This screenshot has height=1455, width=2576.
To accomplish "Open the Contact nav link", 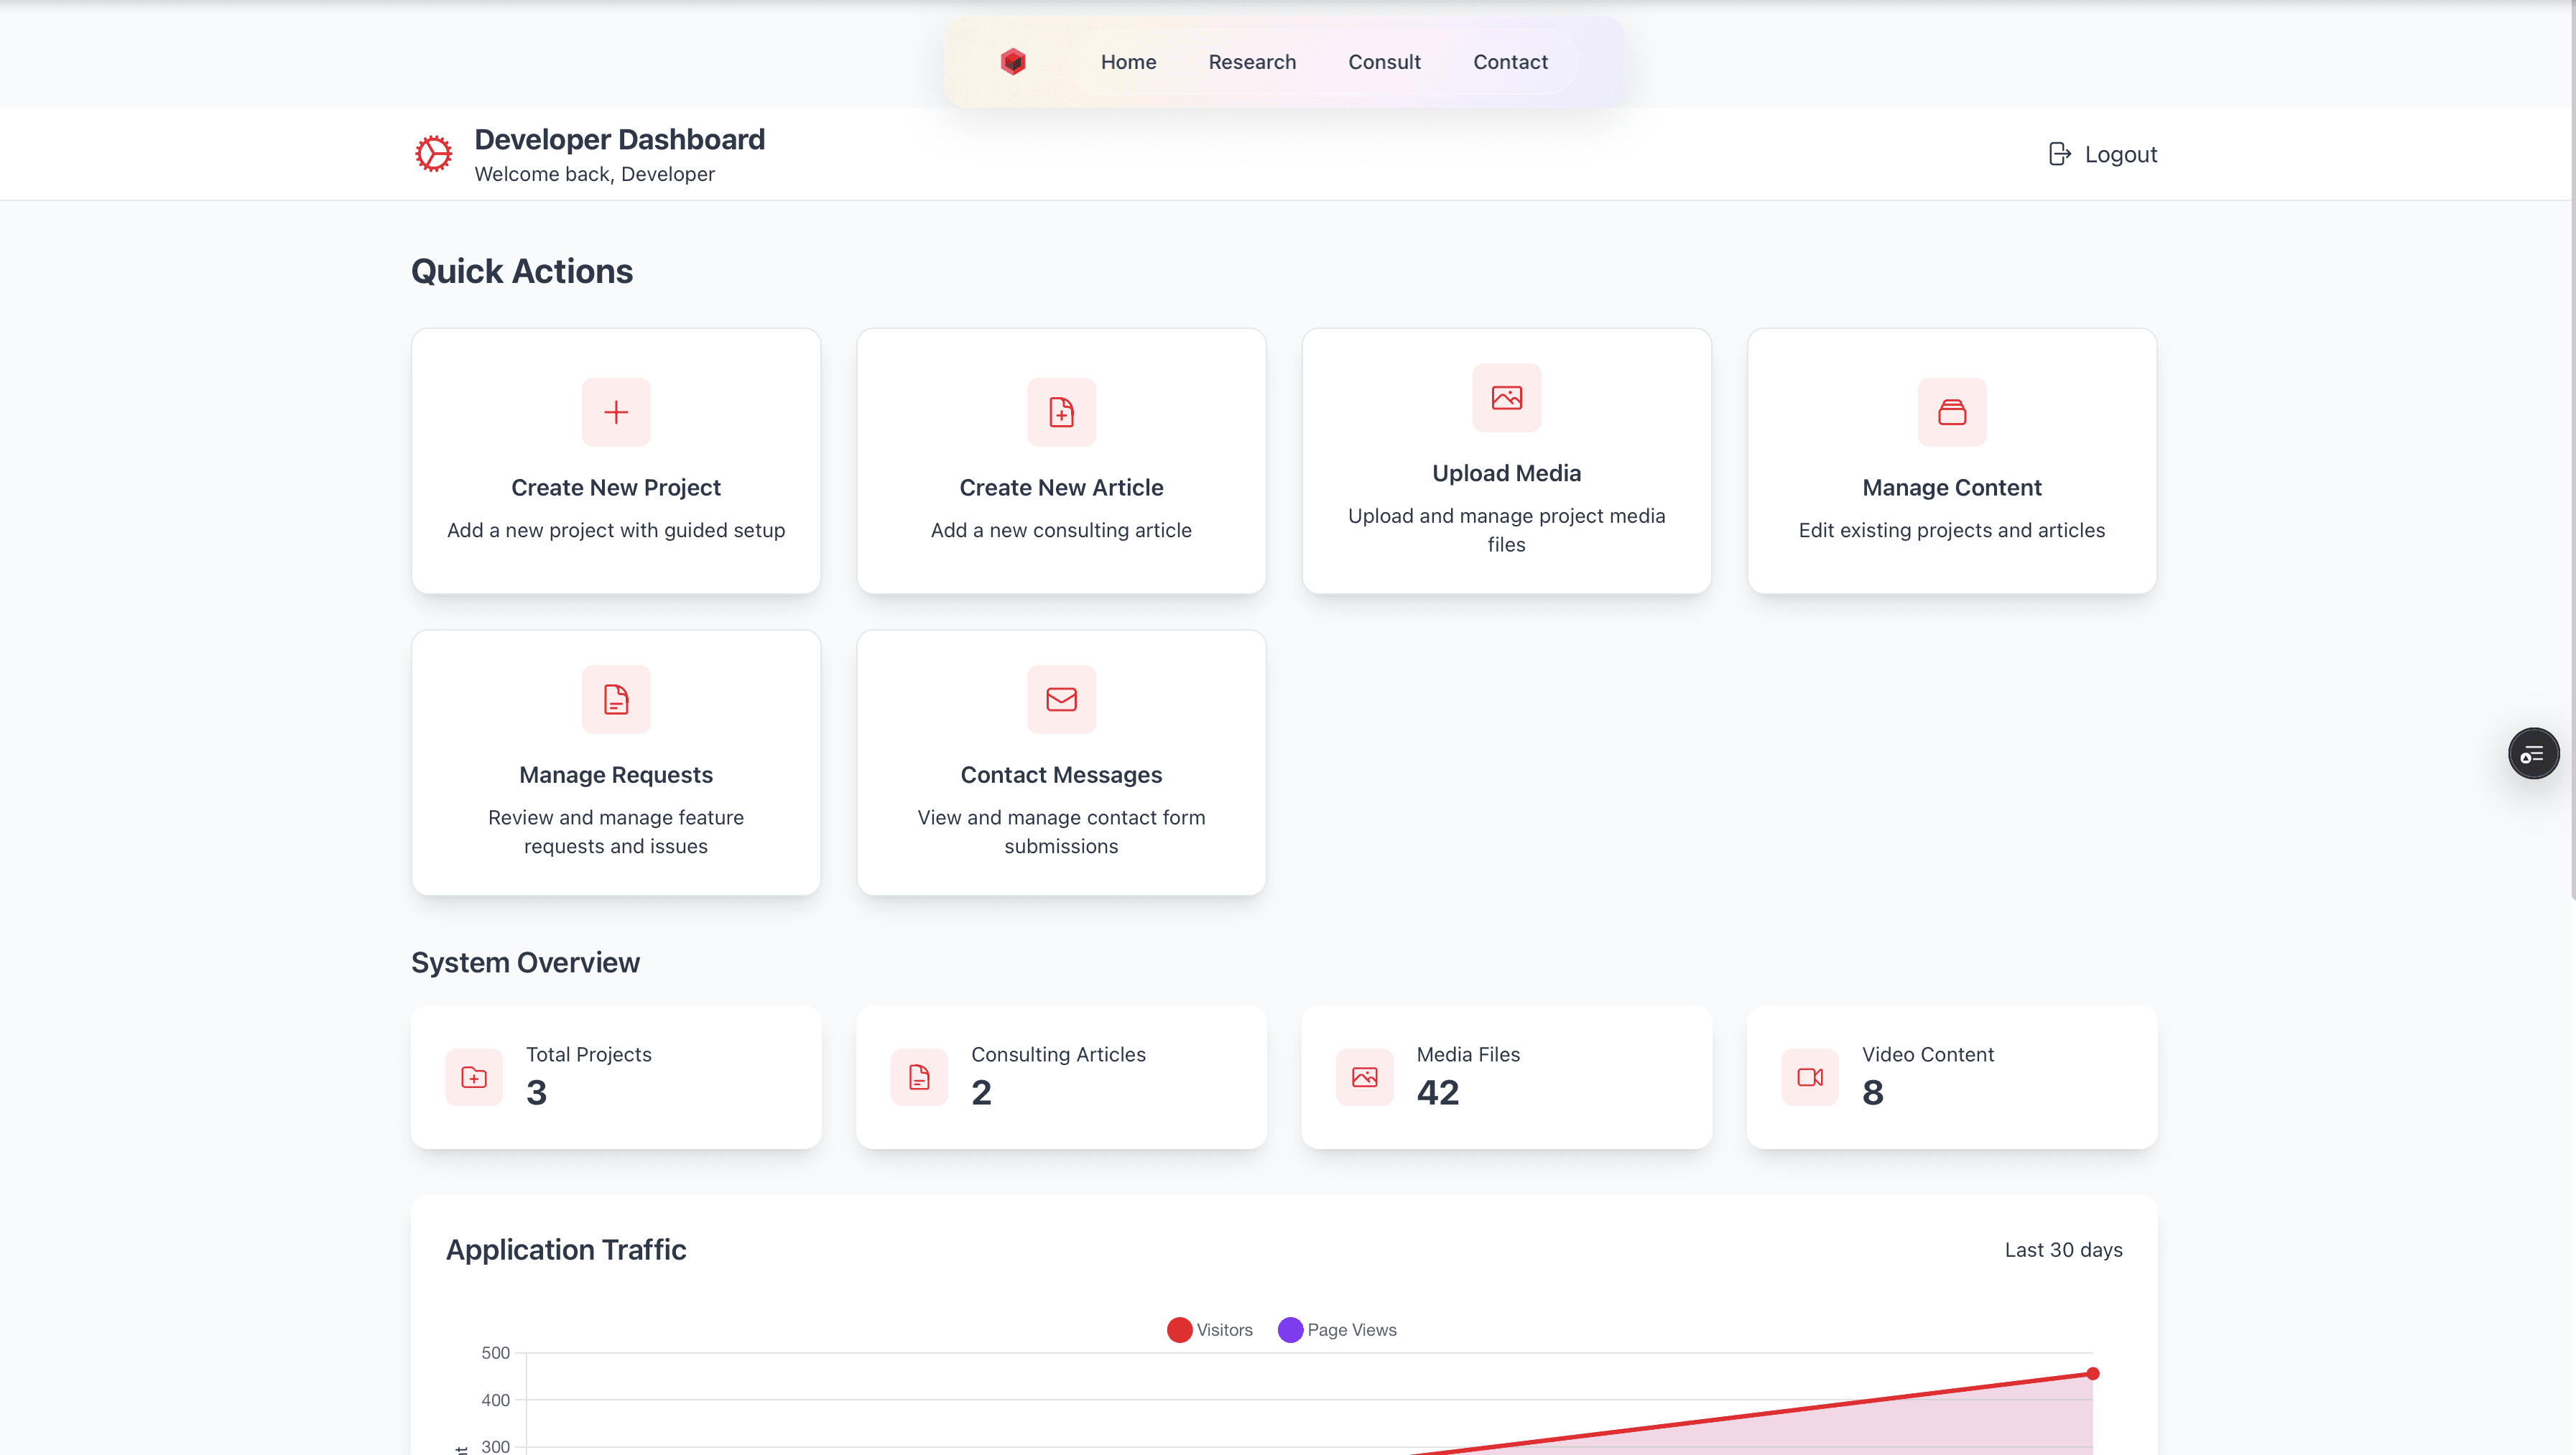I will pyautogui.click(x=1510, y=62).
